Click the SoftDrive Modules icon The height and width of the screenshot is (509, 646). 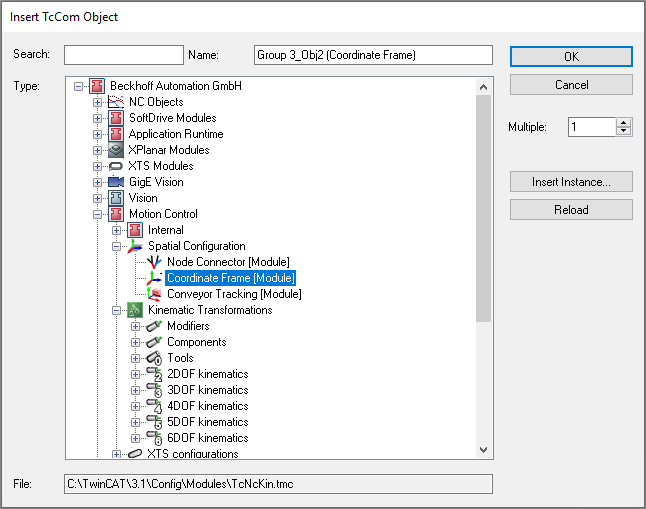(x=116, y=118)
